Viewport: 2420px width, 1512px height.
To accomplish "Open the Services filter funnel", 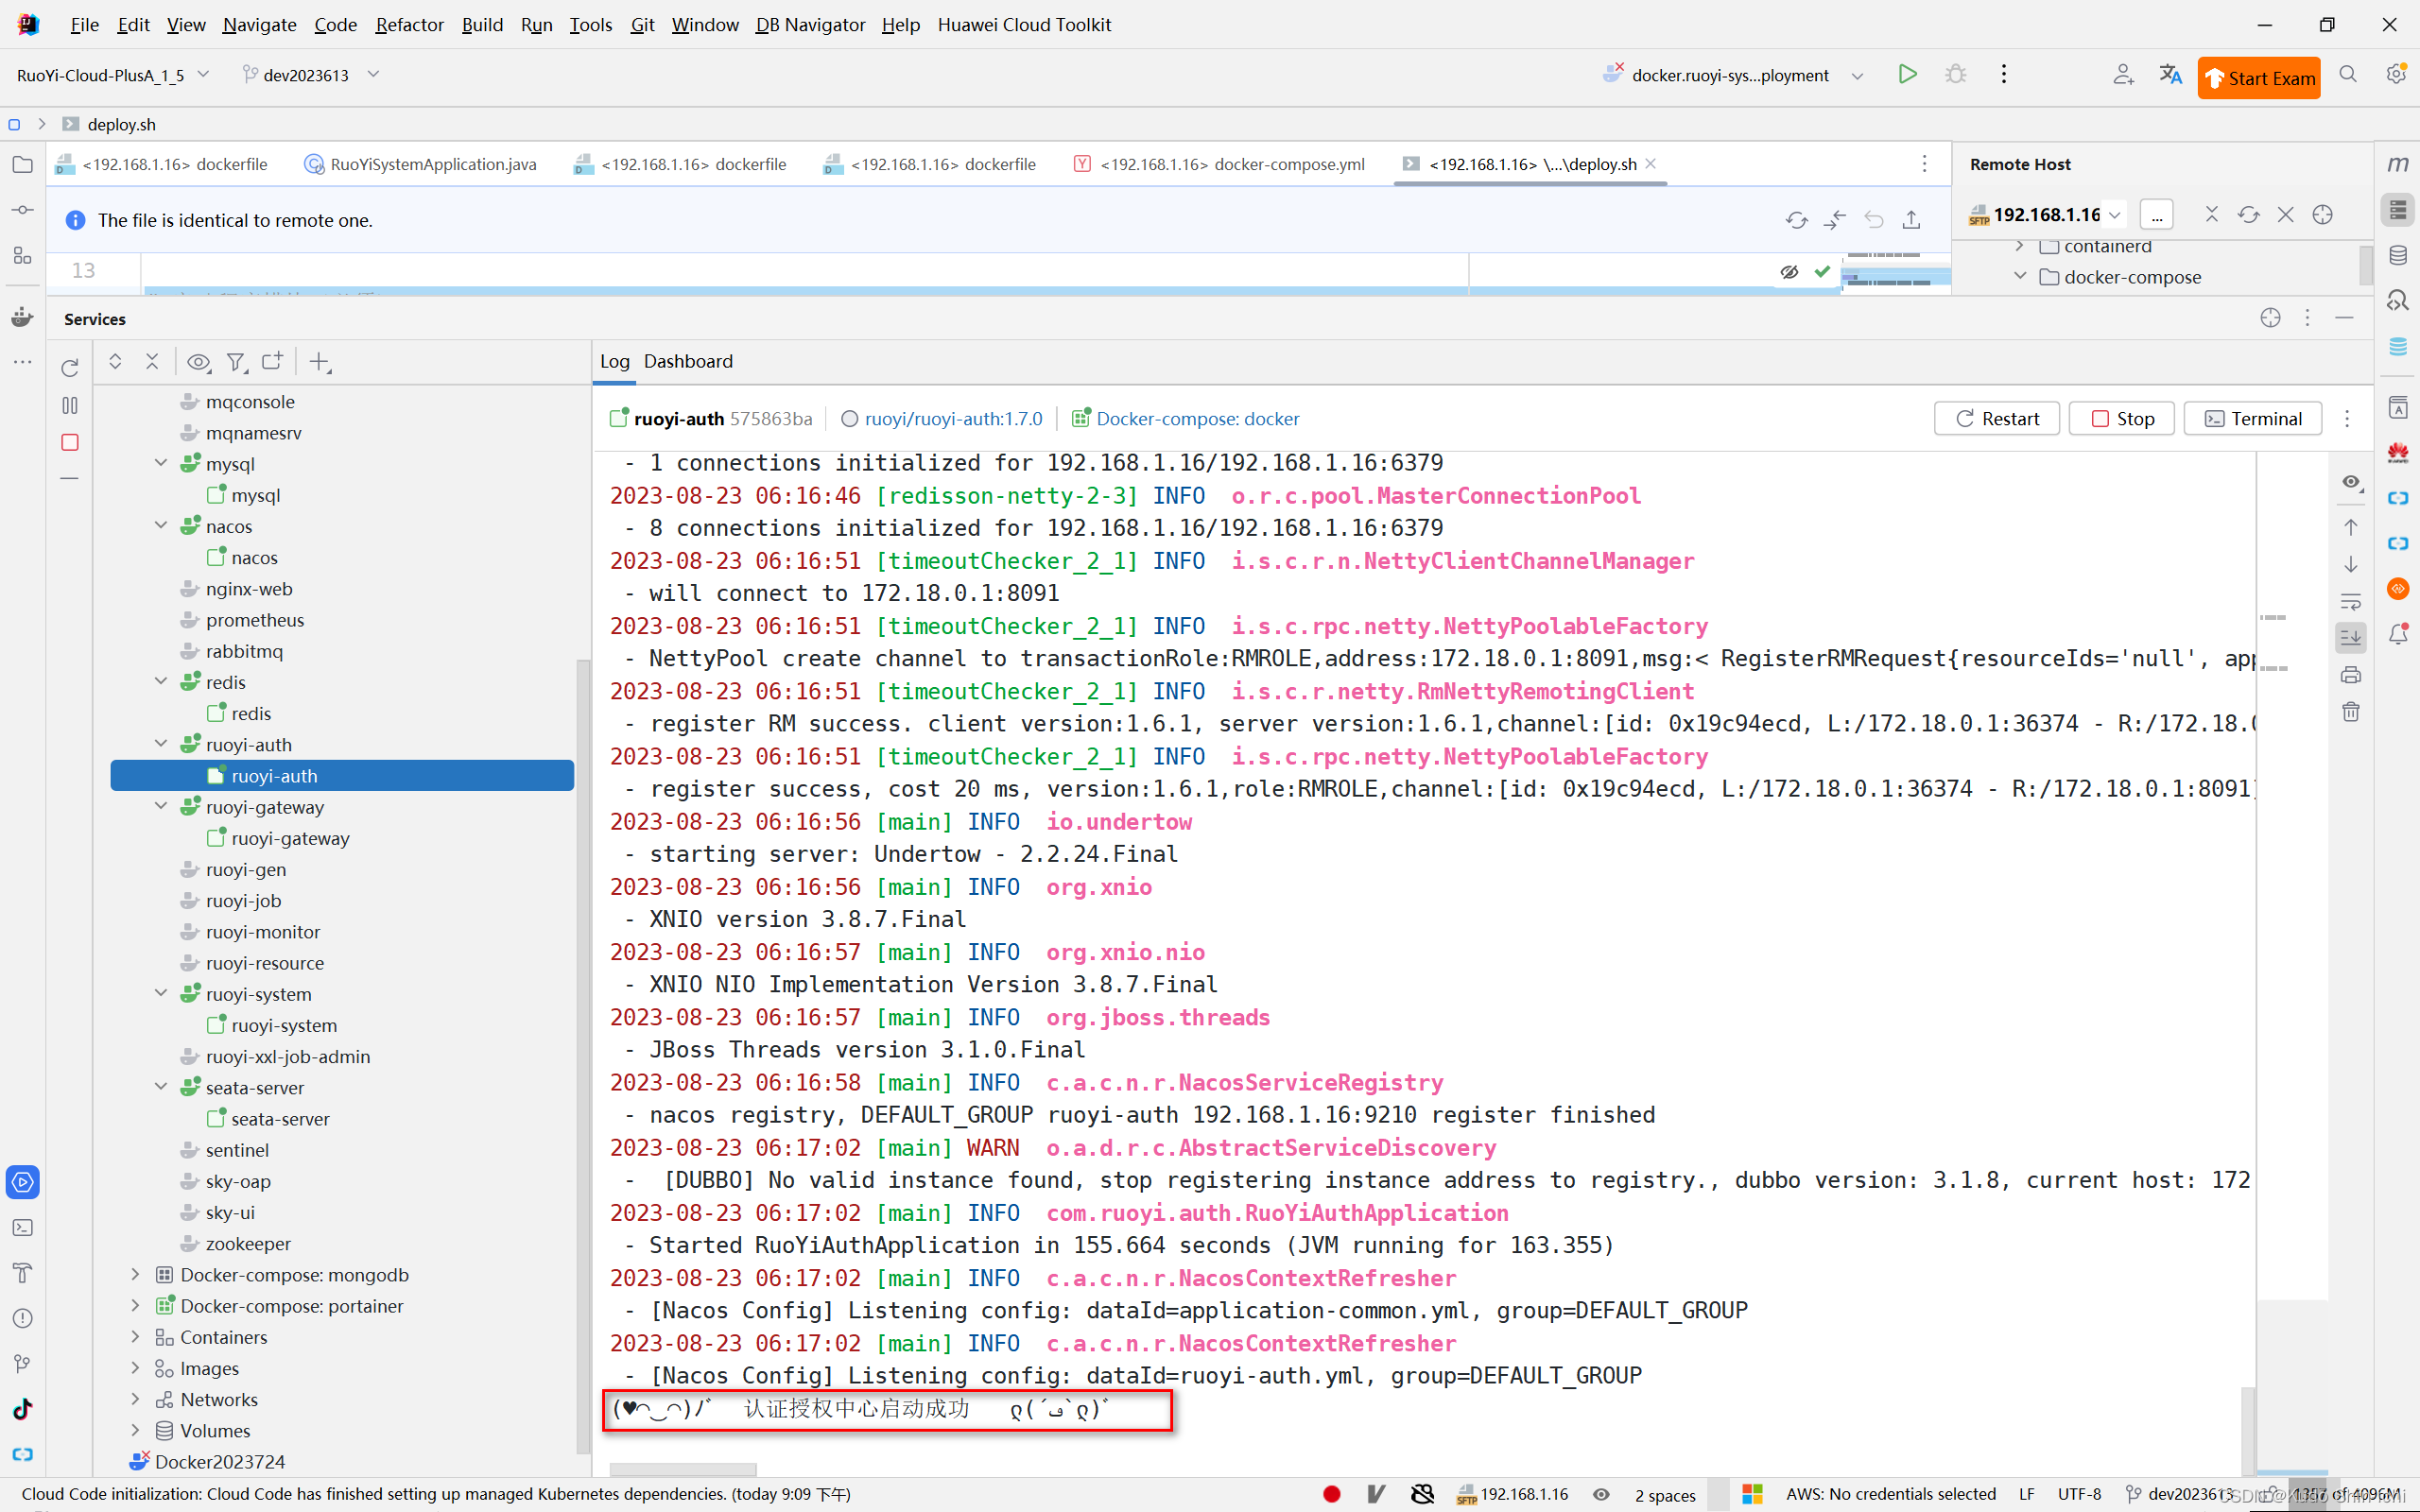I will coord(236,361).
